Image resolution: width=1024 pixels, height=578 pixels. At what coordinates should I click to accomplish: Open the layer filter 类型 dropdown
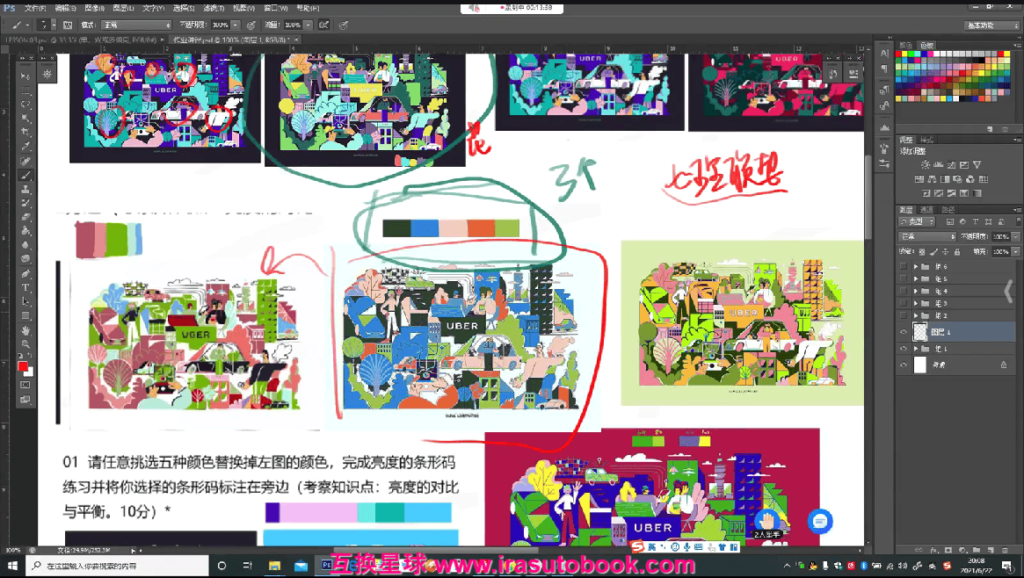(919, 222)
